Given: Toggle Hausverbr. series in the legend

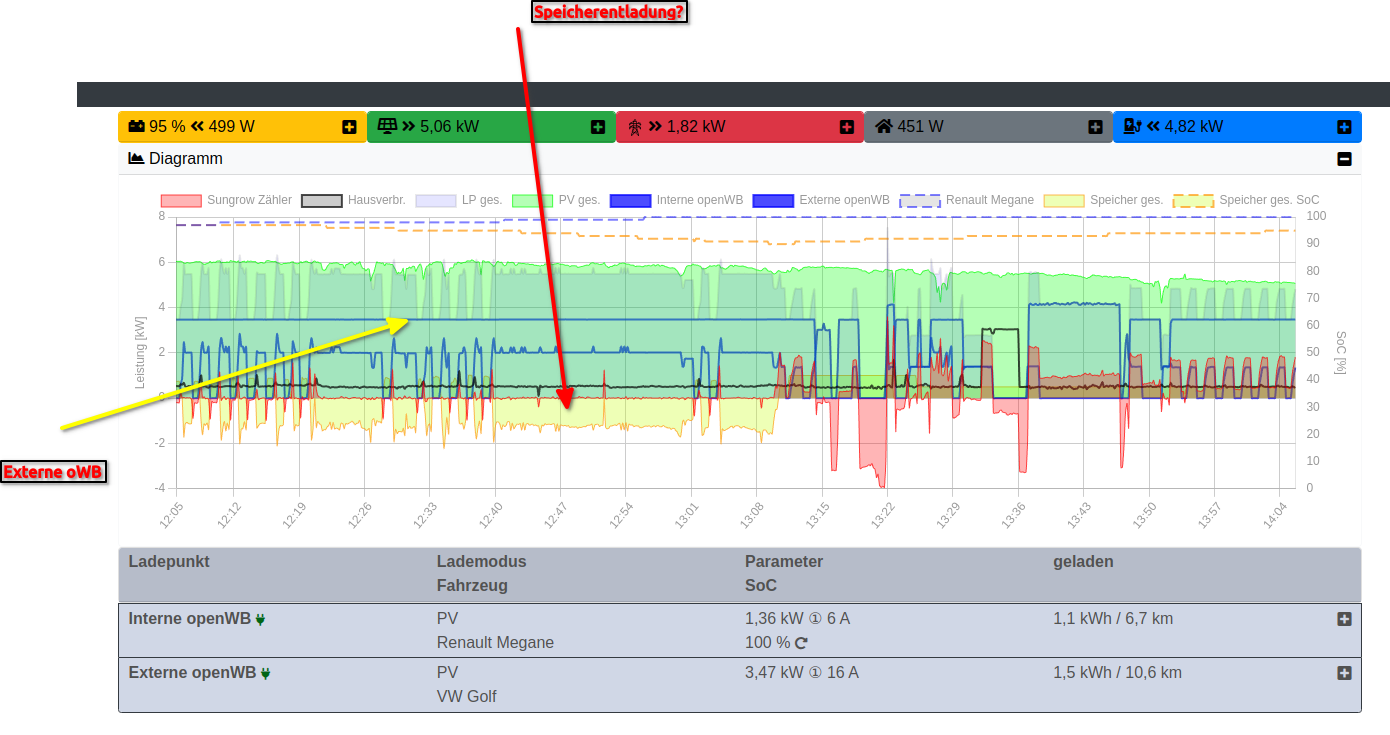Looking at the screenshot, I should pyautogui.click(x=353, y=200).
